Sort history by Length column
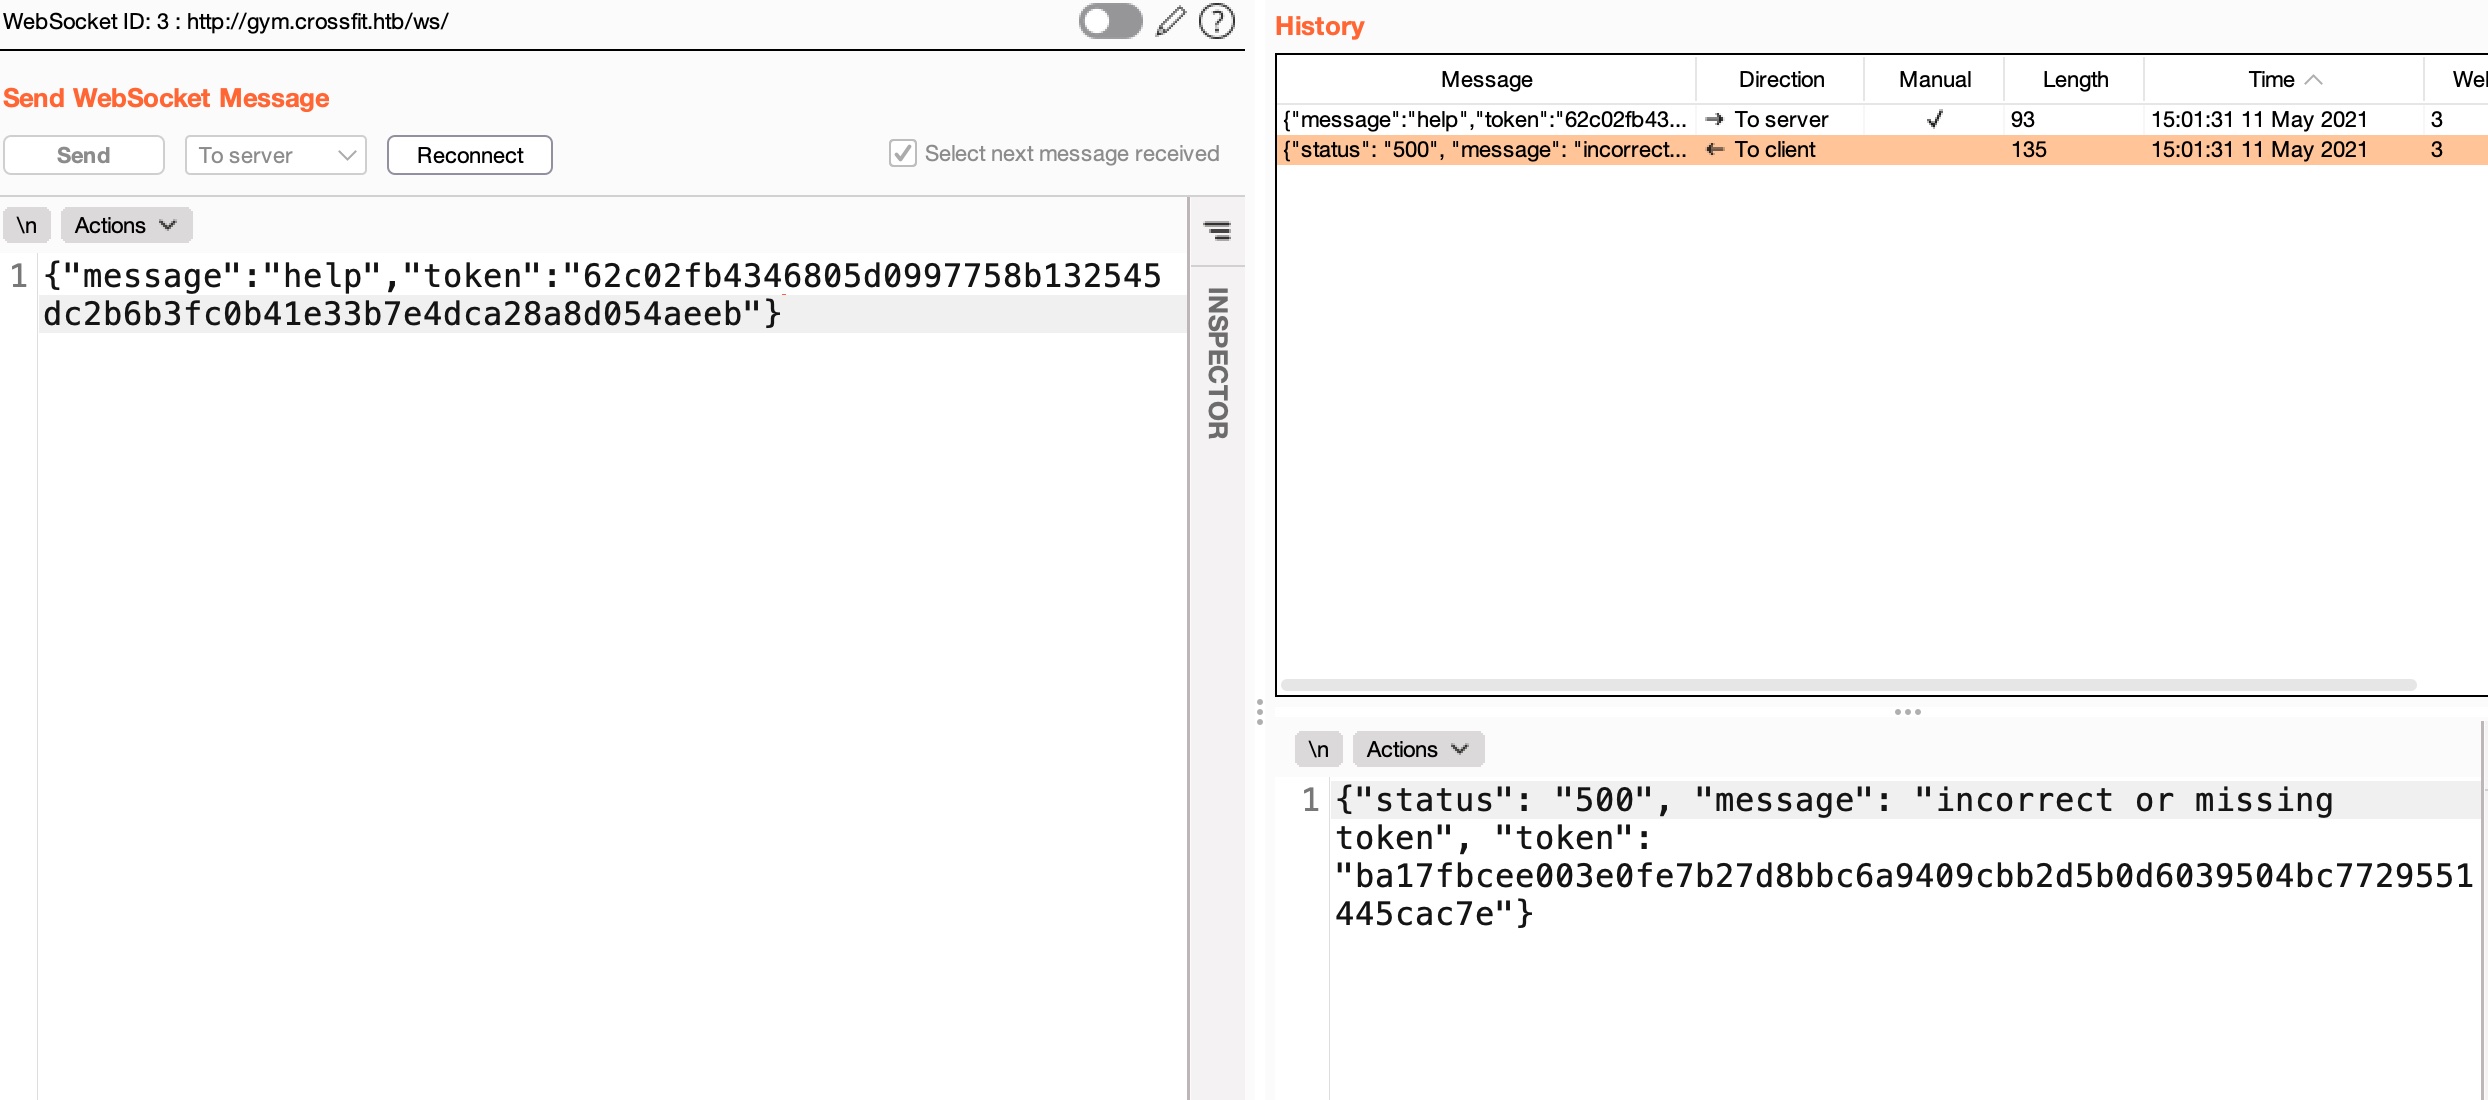The height and width of the screenshot is (1100, 2488). 2074,79
